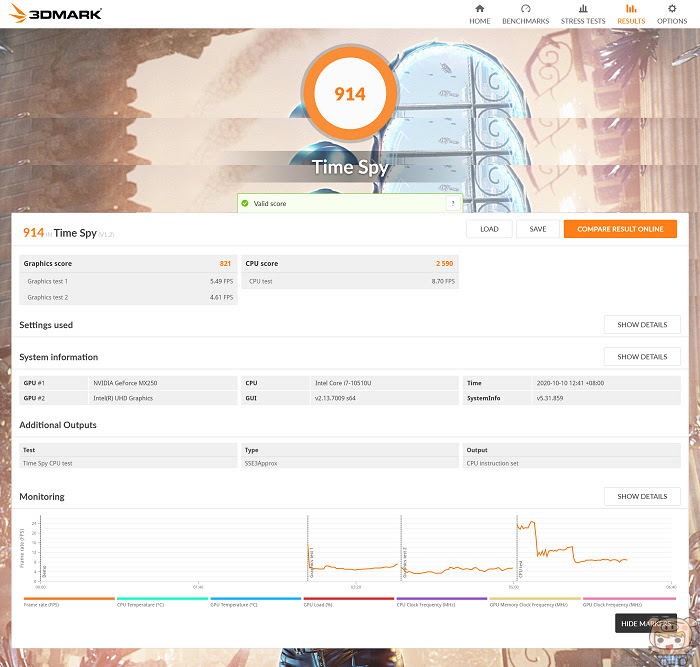
Task: Click NVIDIA GeForce MX250 GPU entry
Action: [x=125, y=383]
